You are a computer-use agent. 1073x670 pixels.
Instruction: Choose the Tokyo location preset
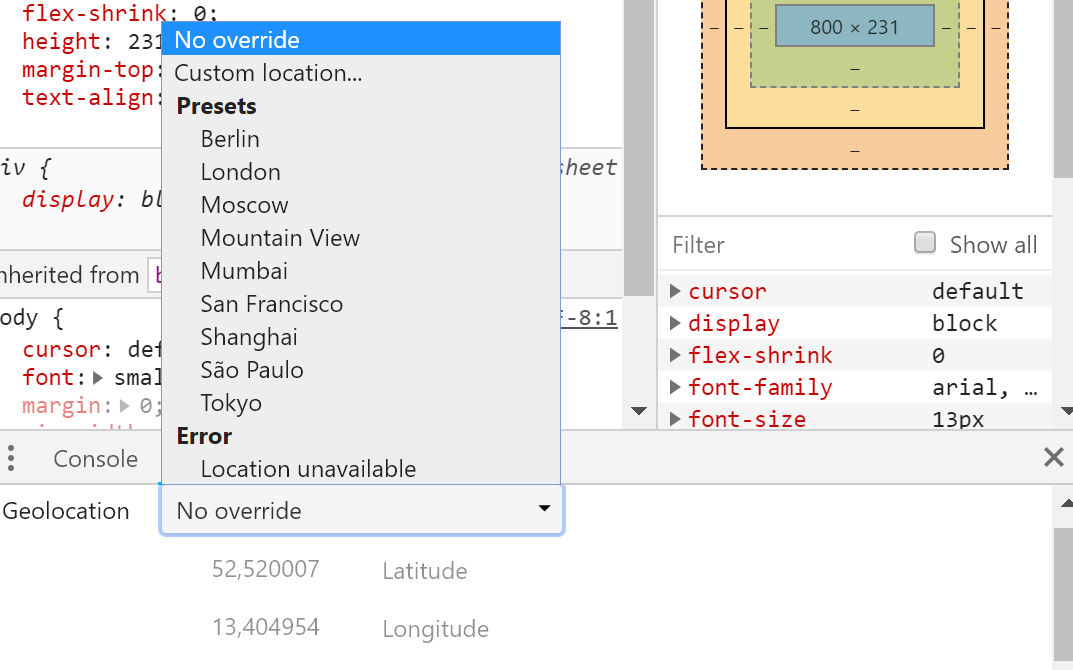pos(231,403)
